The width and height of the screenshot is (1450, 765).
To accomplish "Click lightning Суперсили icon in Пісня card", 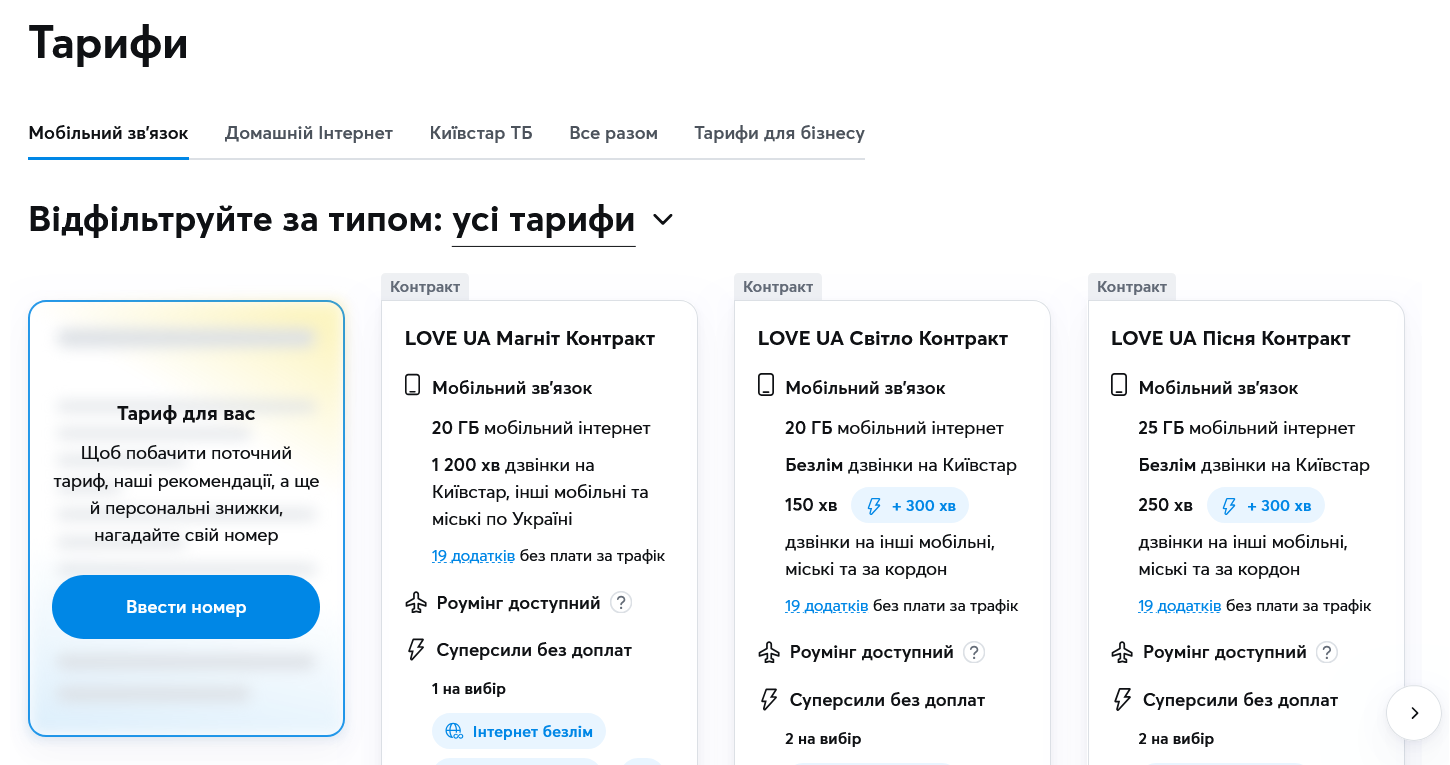I will pos(1122,700).
